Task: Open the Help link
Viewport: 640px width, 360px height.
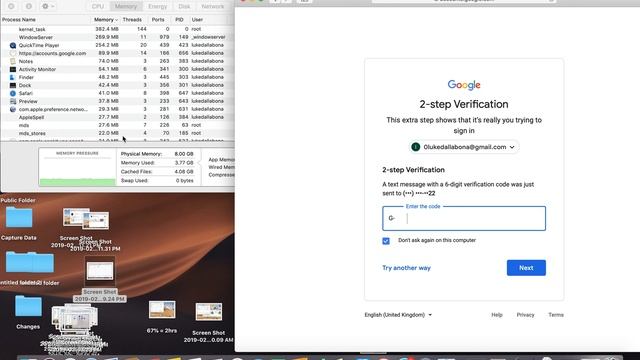Action: click(497, 315)
